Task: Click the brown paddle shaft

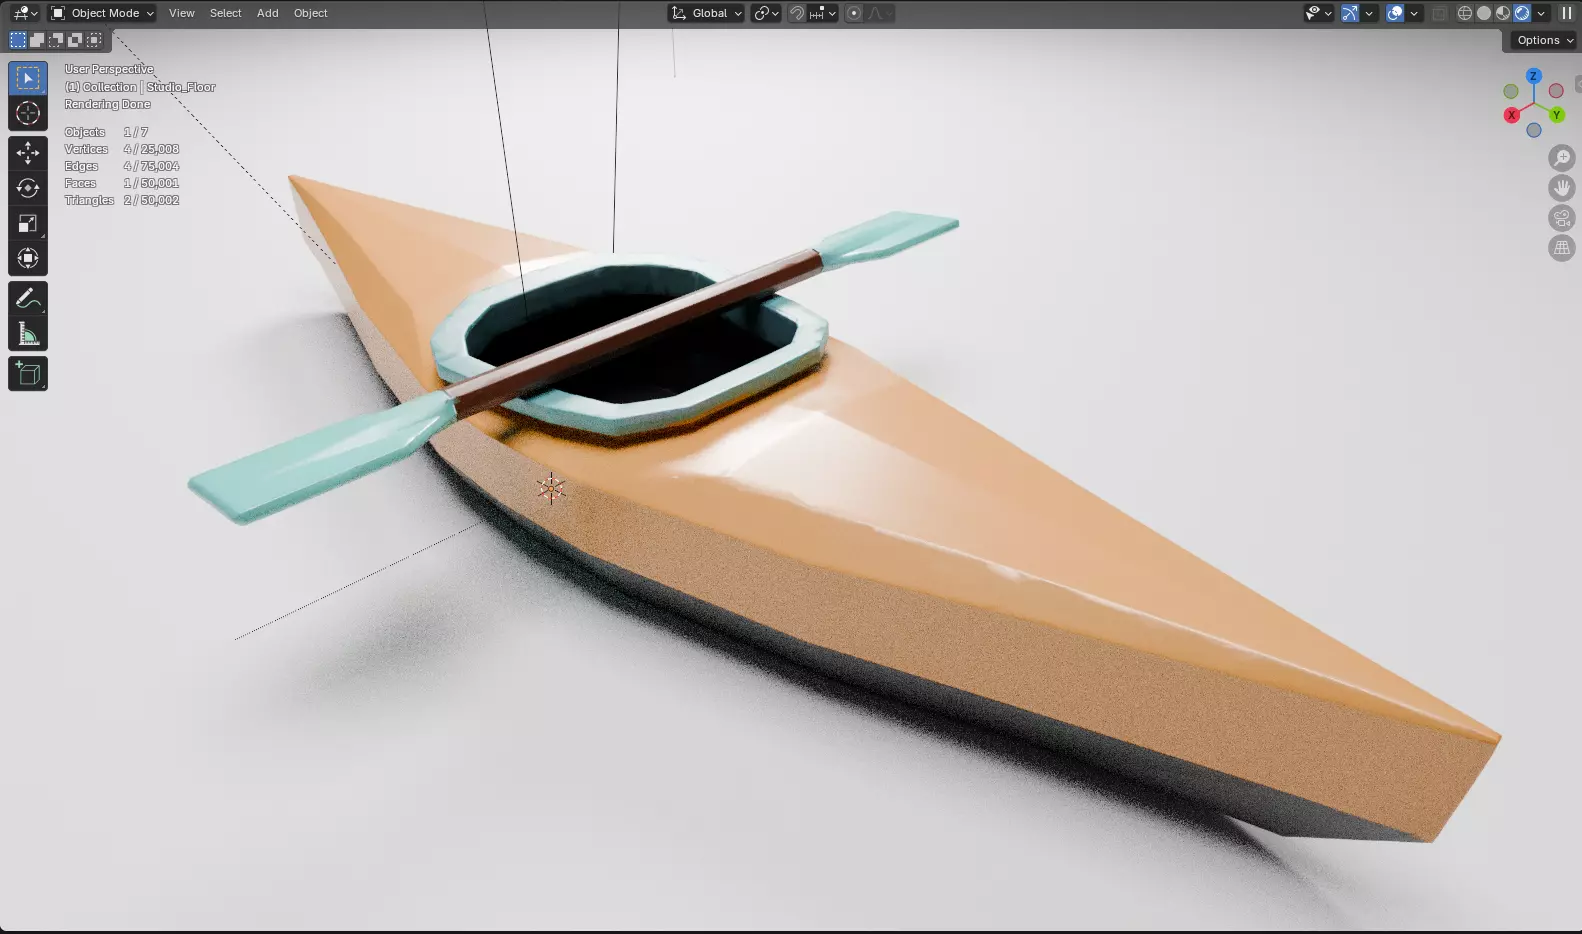Action: 636,332
